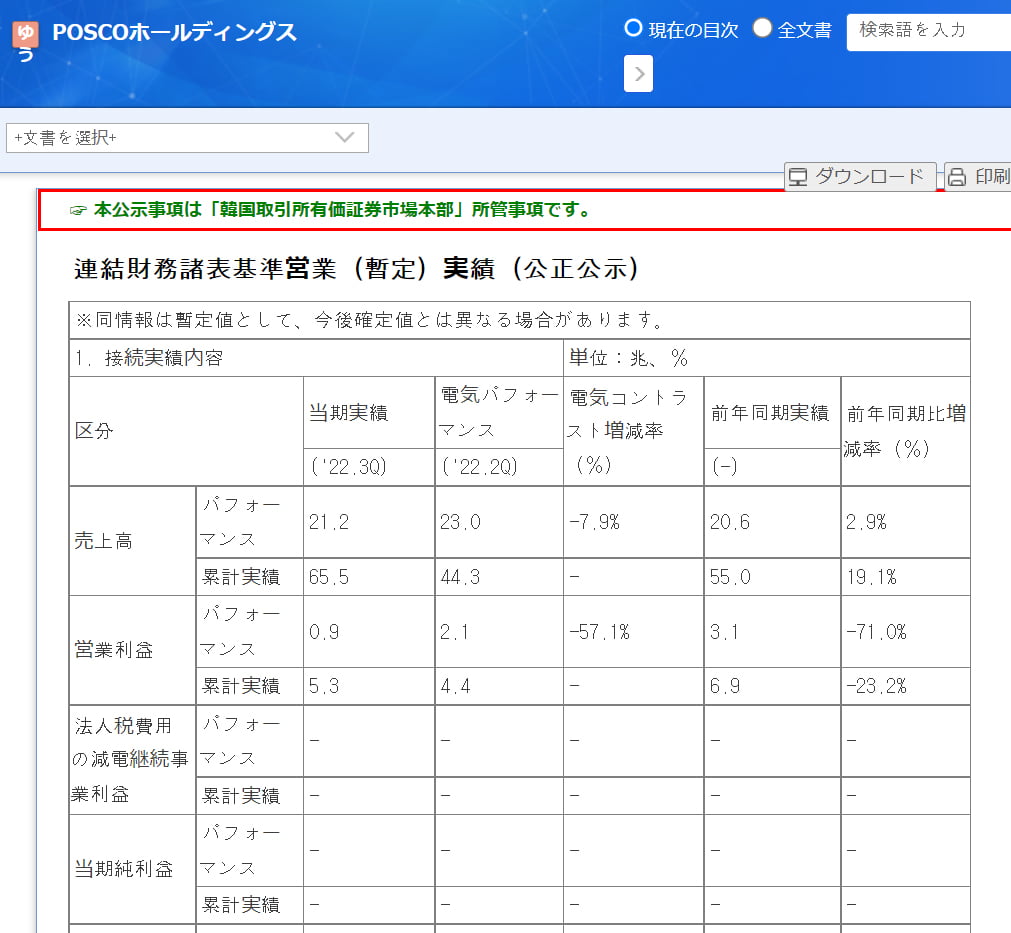Click the 20.6 prior-year sales cell

pos(772,522)
